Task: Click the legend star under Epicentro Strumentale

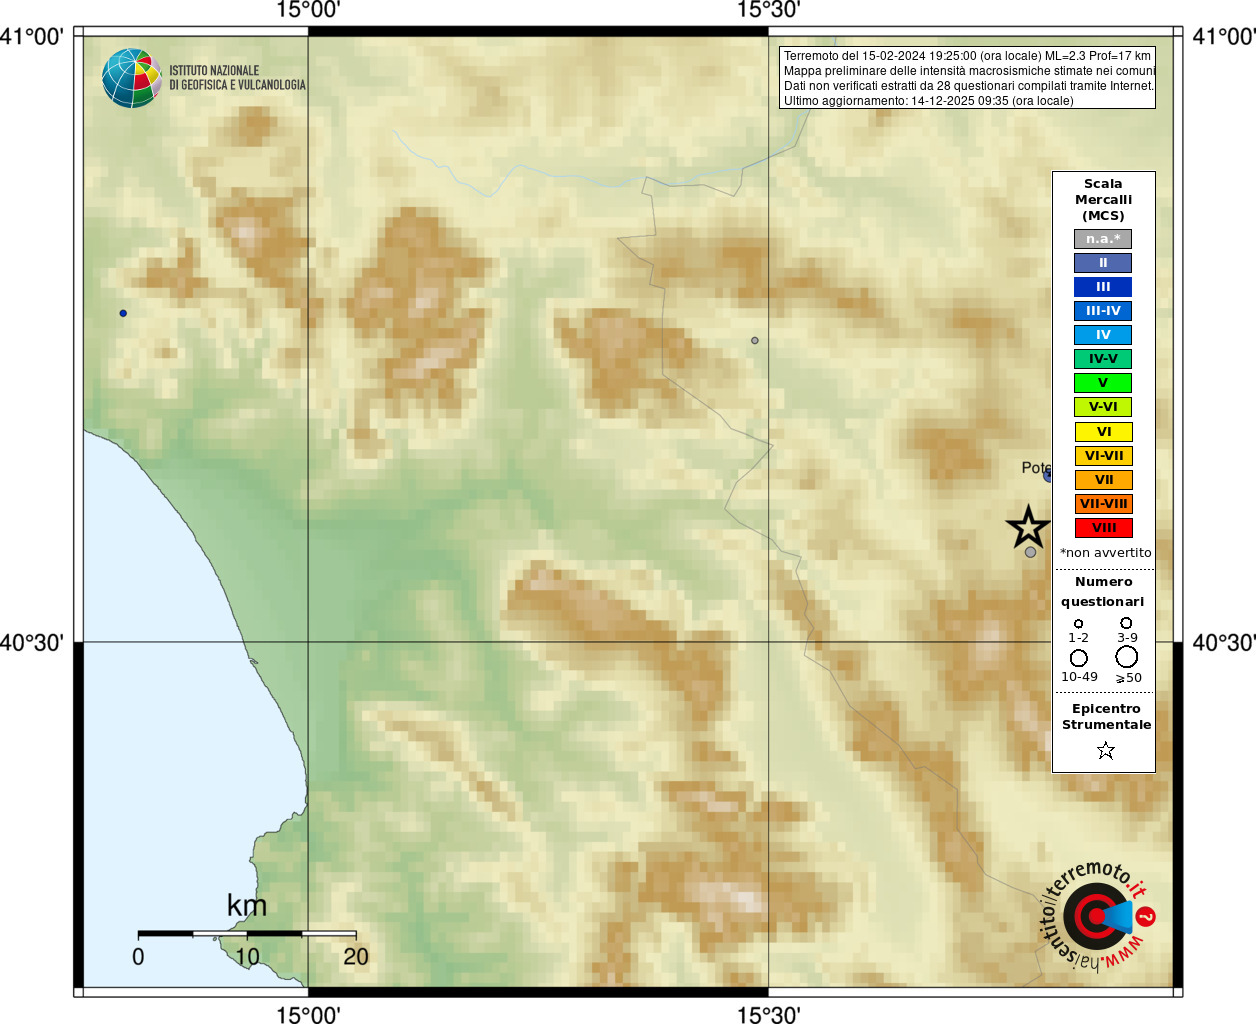Action: point(1105,750)
